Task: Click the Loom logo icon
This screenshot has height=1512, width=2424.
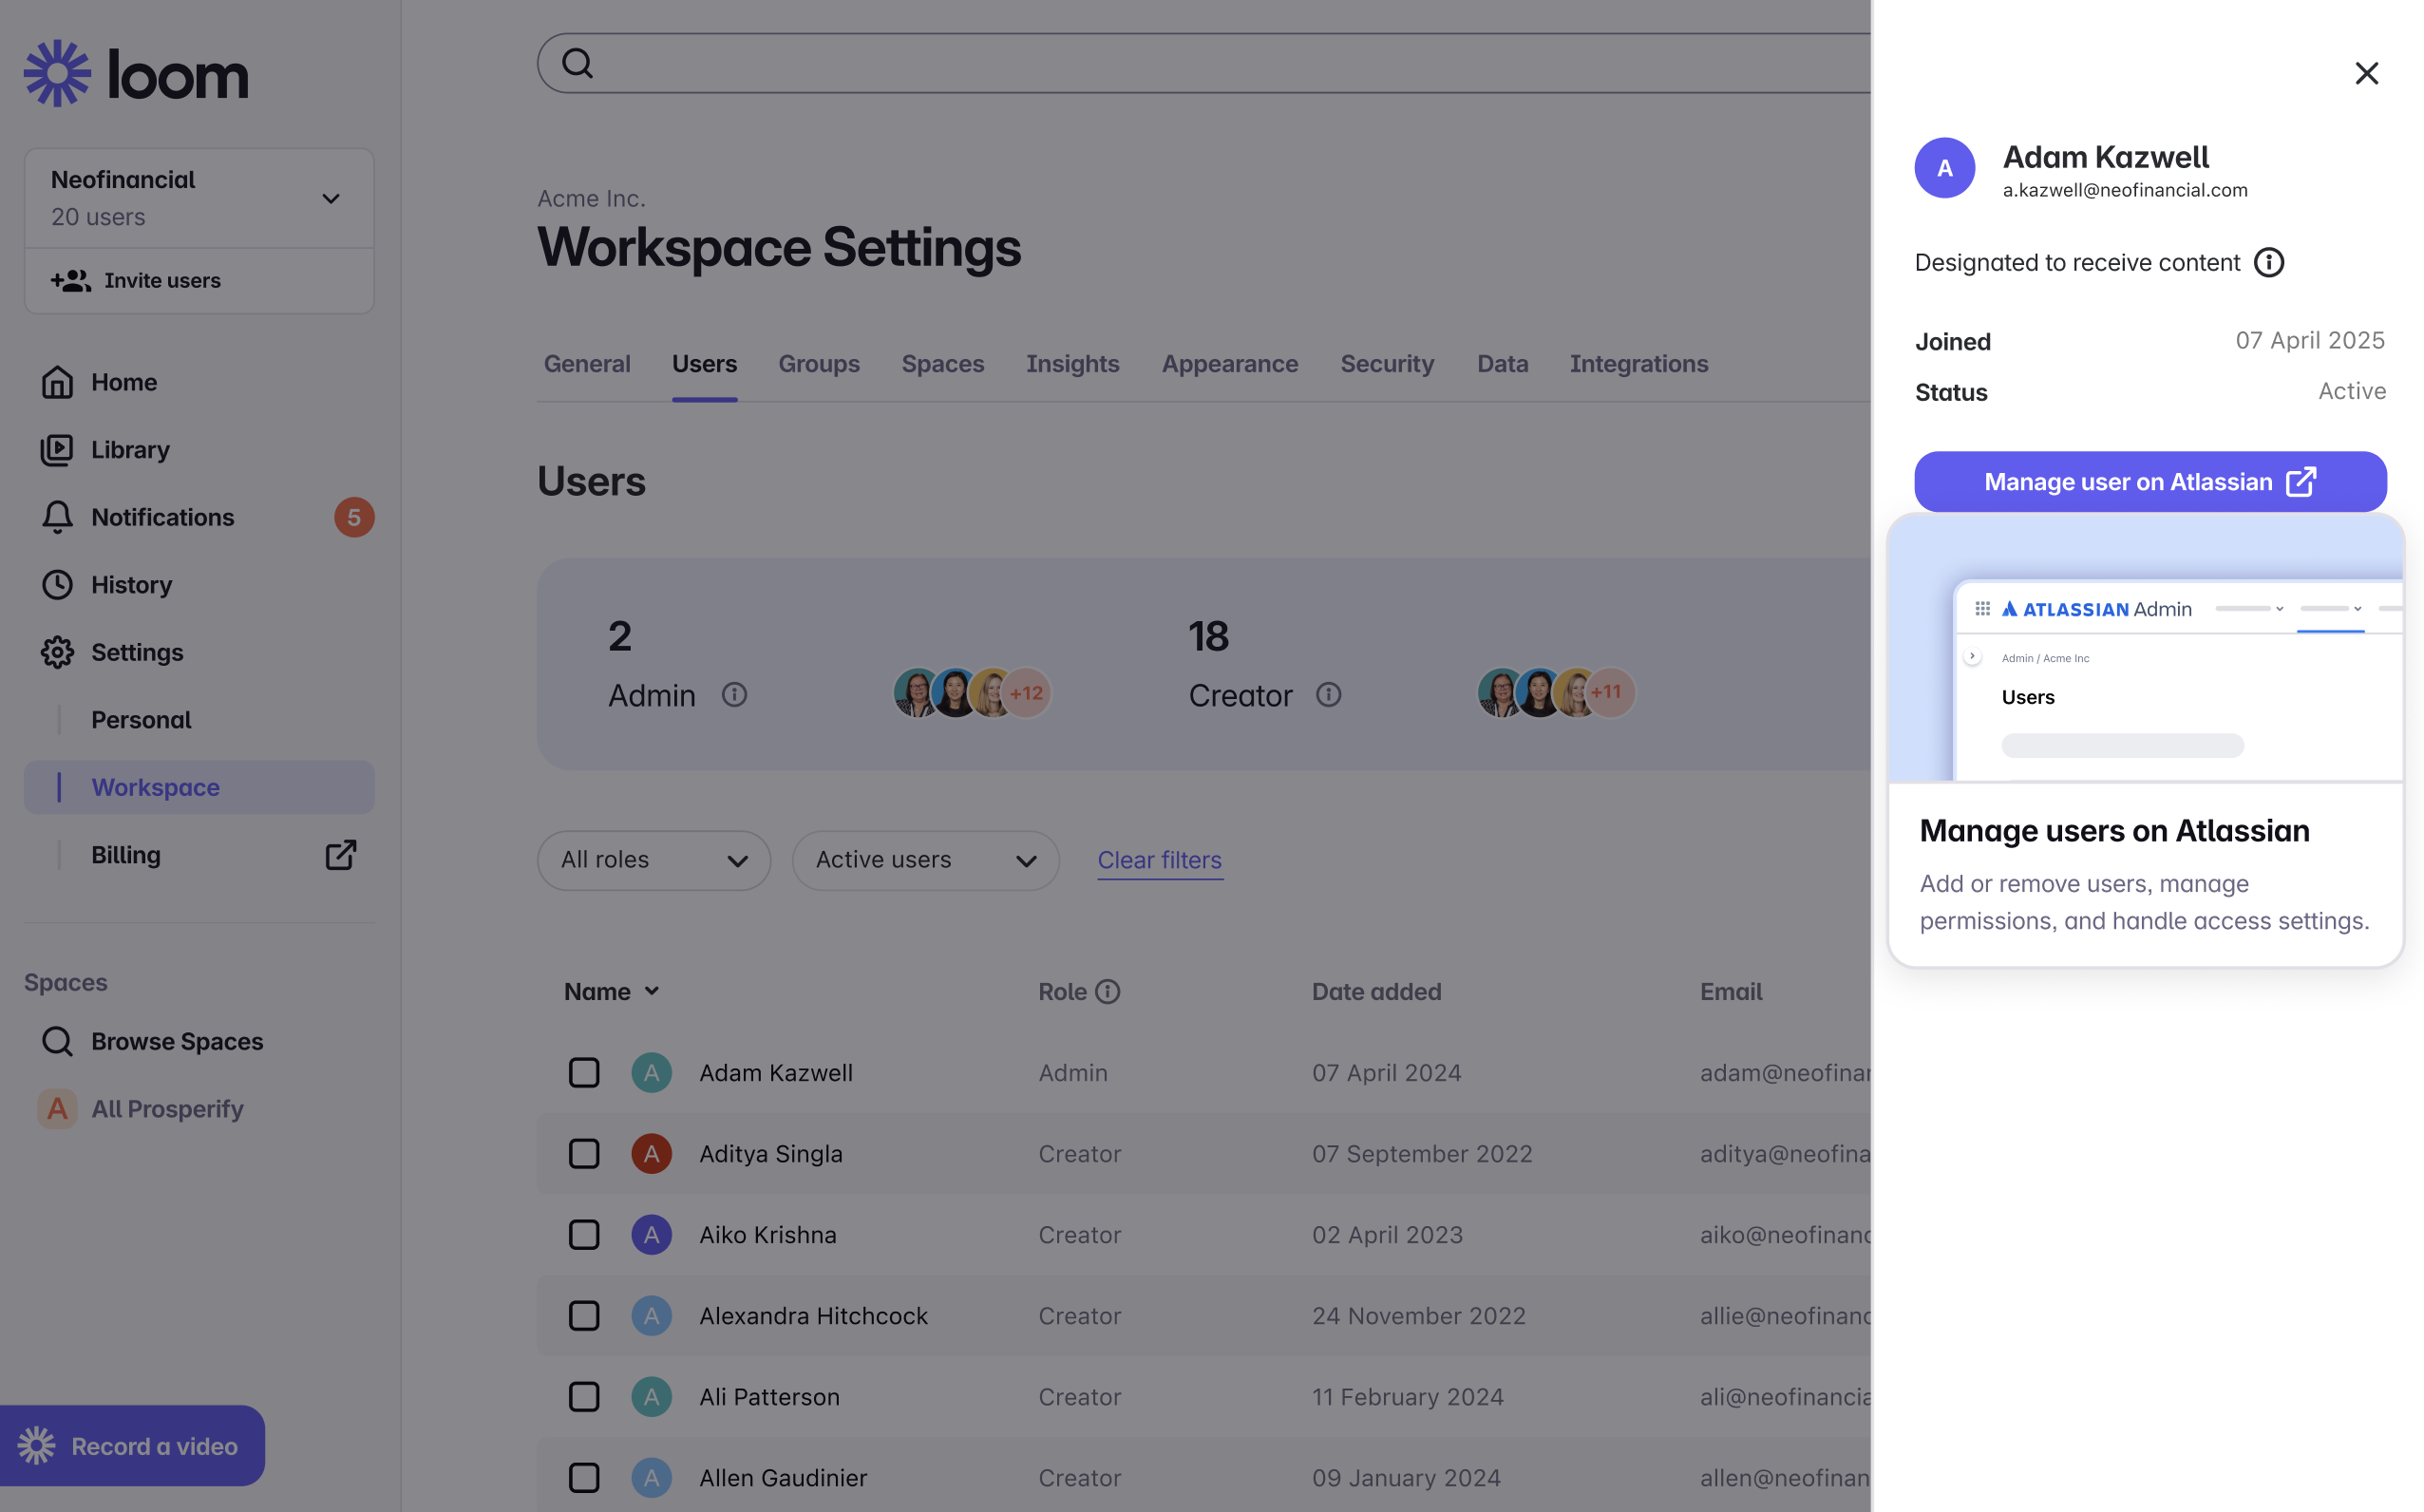Action: (x=57, y=73)
